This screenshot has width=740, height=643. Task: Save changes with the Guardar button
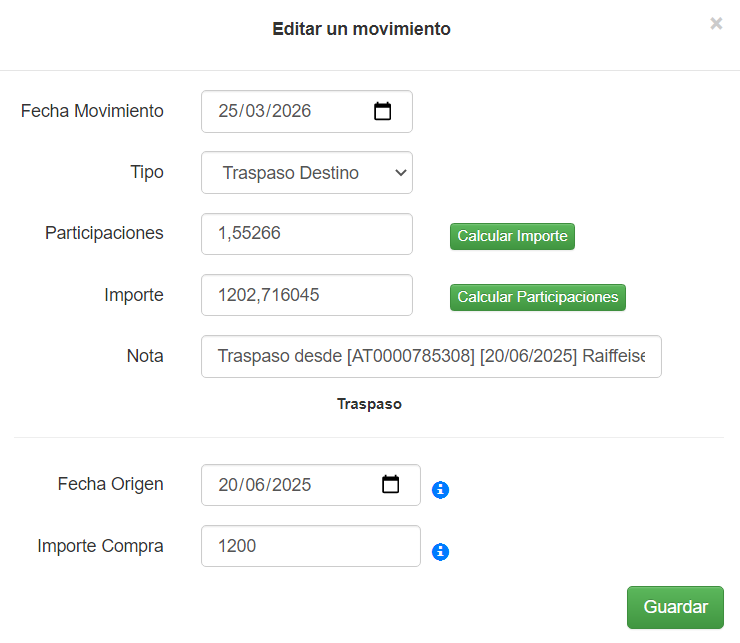pyautogui.click(x=675, y=607)
